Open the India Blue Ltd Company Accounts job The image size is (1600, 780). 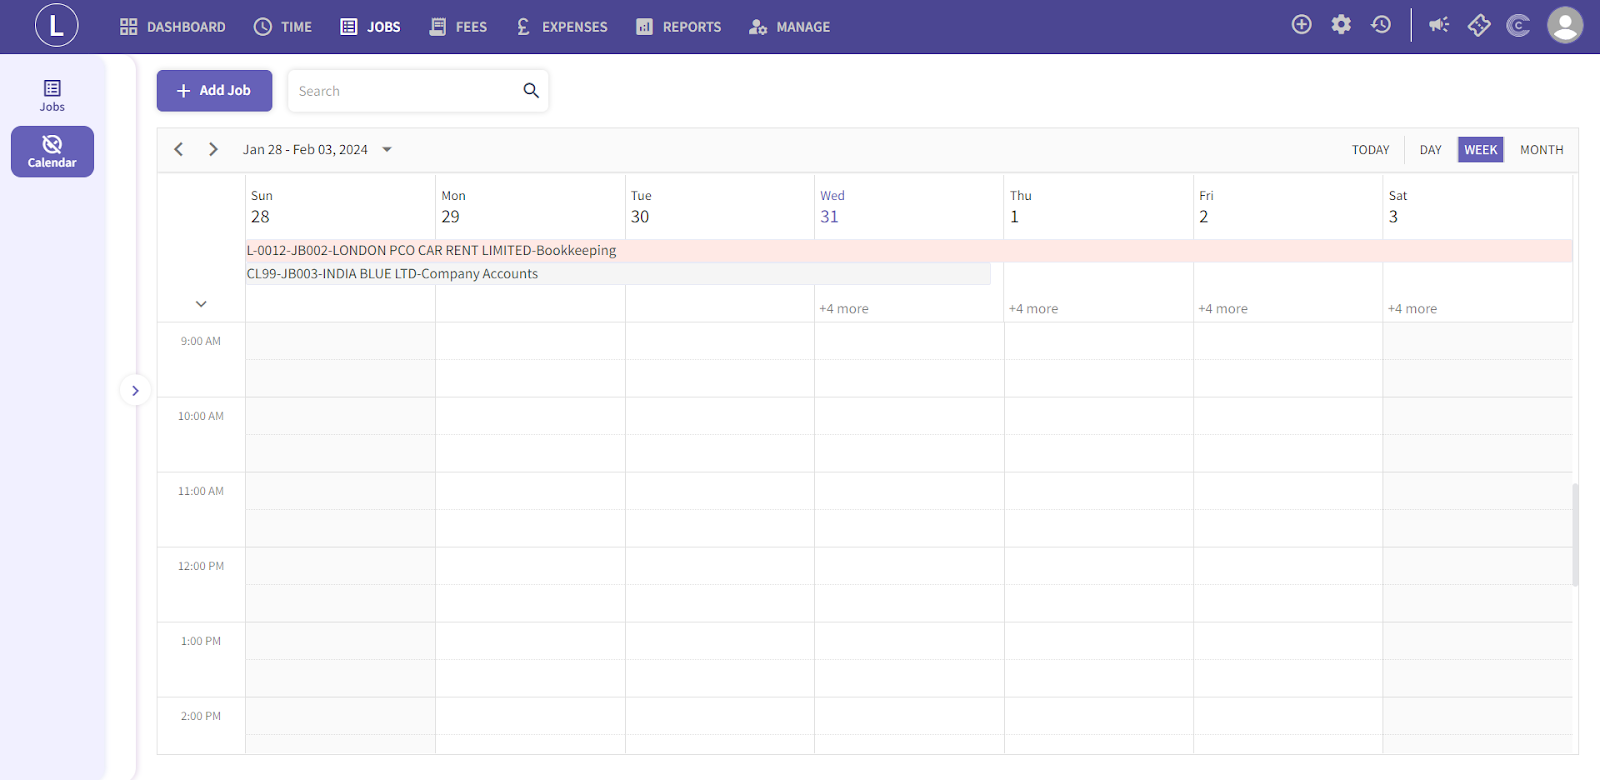618,274
